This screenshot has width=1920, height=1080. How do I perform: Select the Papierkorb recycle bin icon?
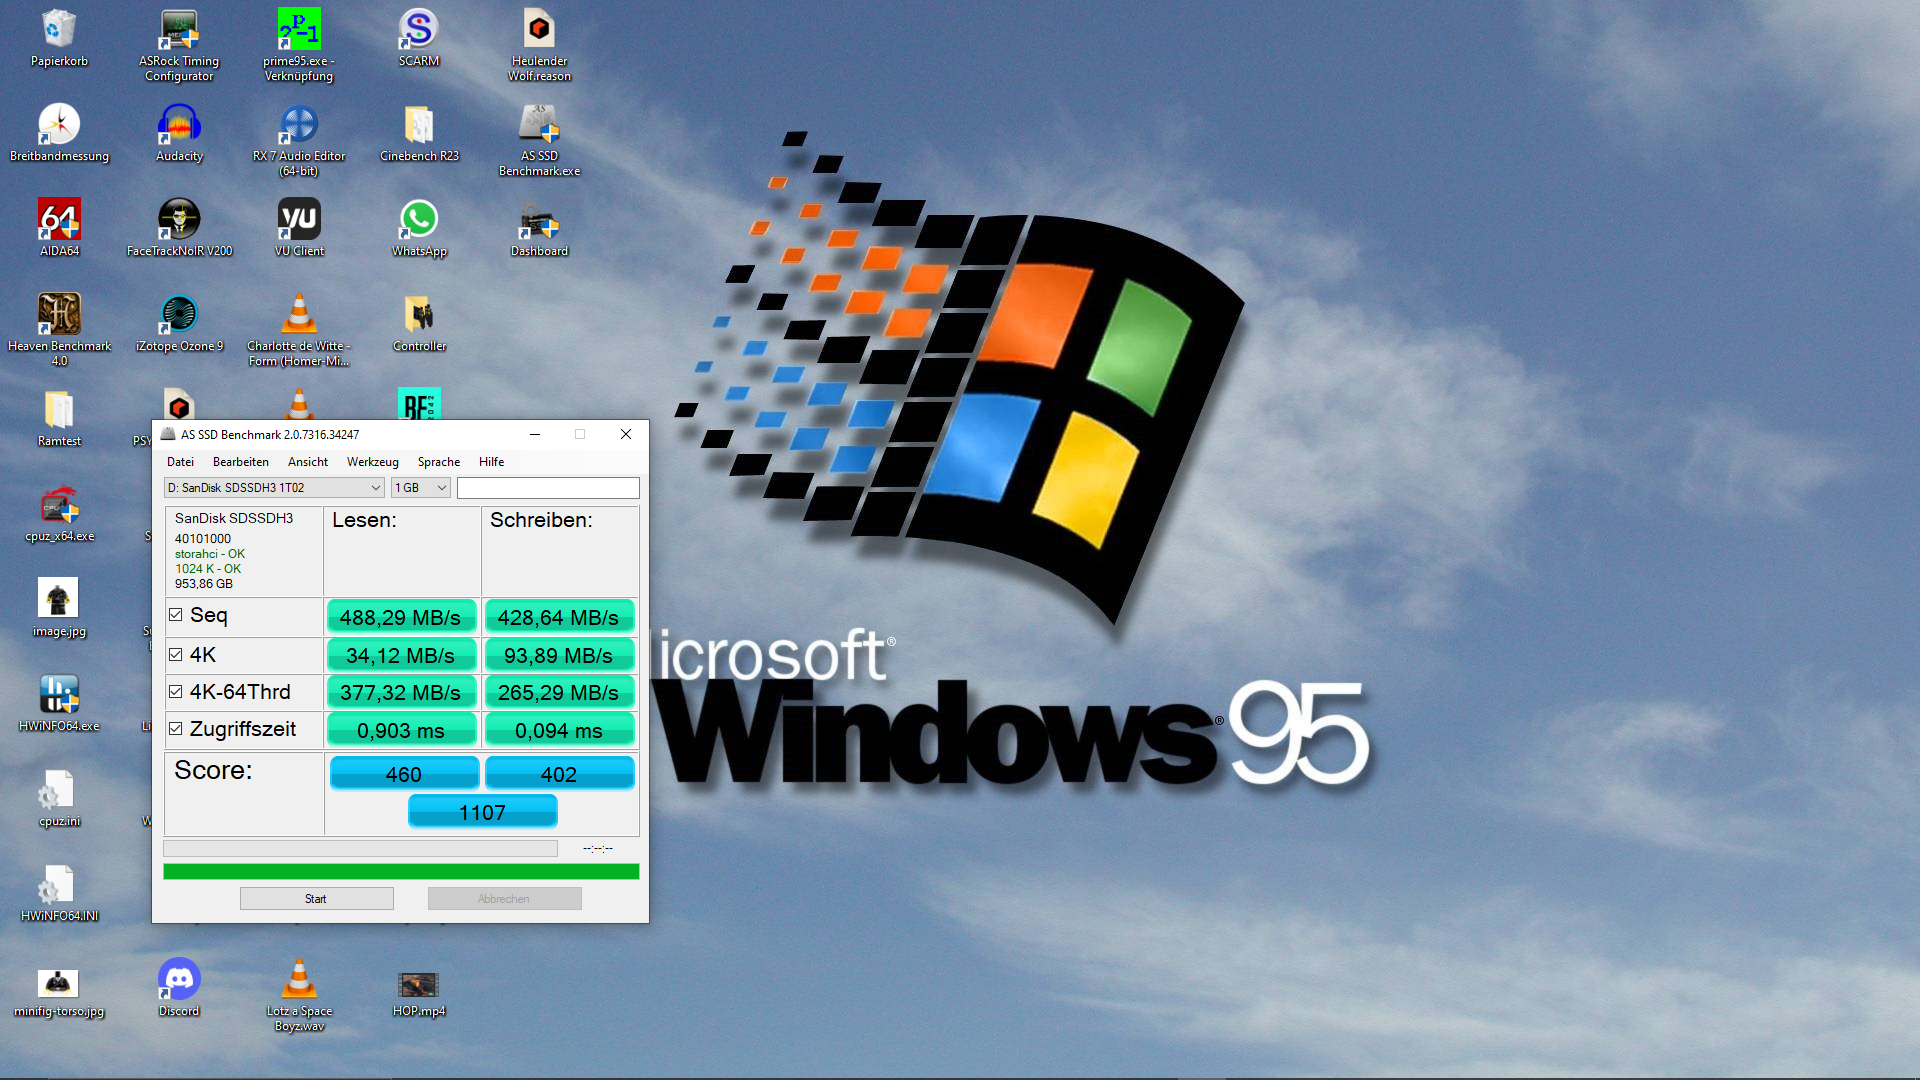[59, 30]
